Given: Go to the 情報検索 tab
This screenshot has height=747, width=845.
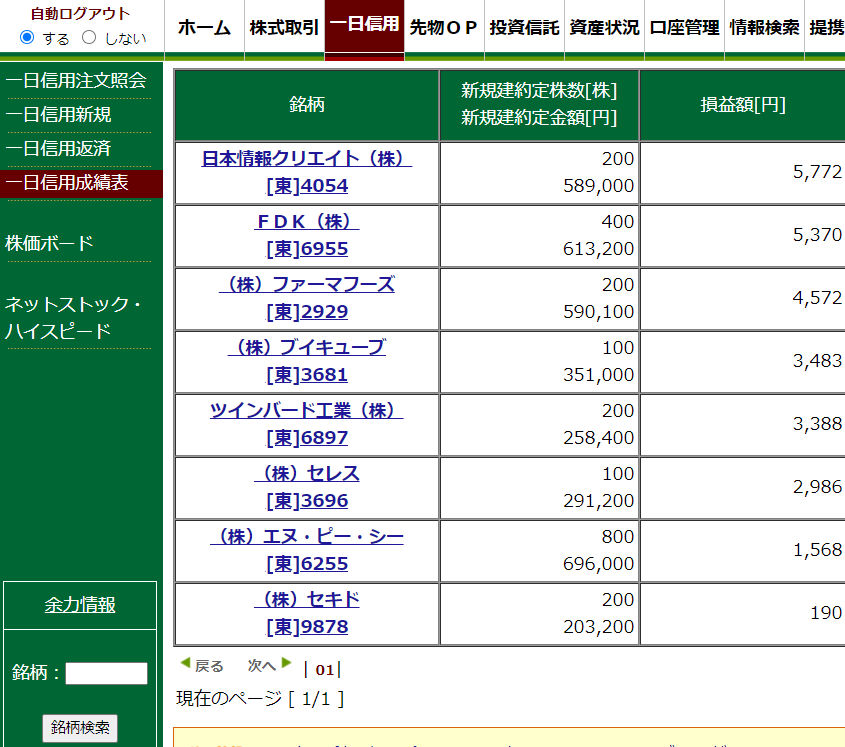Looking at the screenshot, I should (x=764, y=27).
